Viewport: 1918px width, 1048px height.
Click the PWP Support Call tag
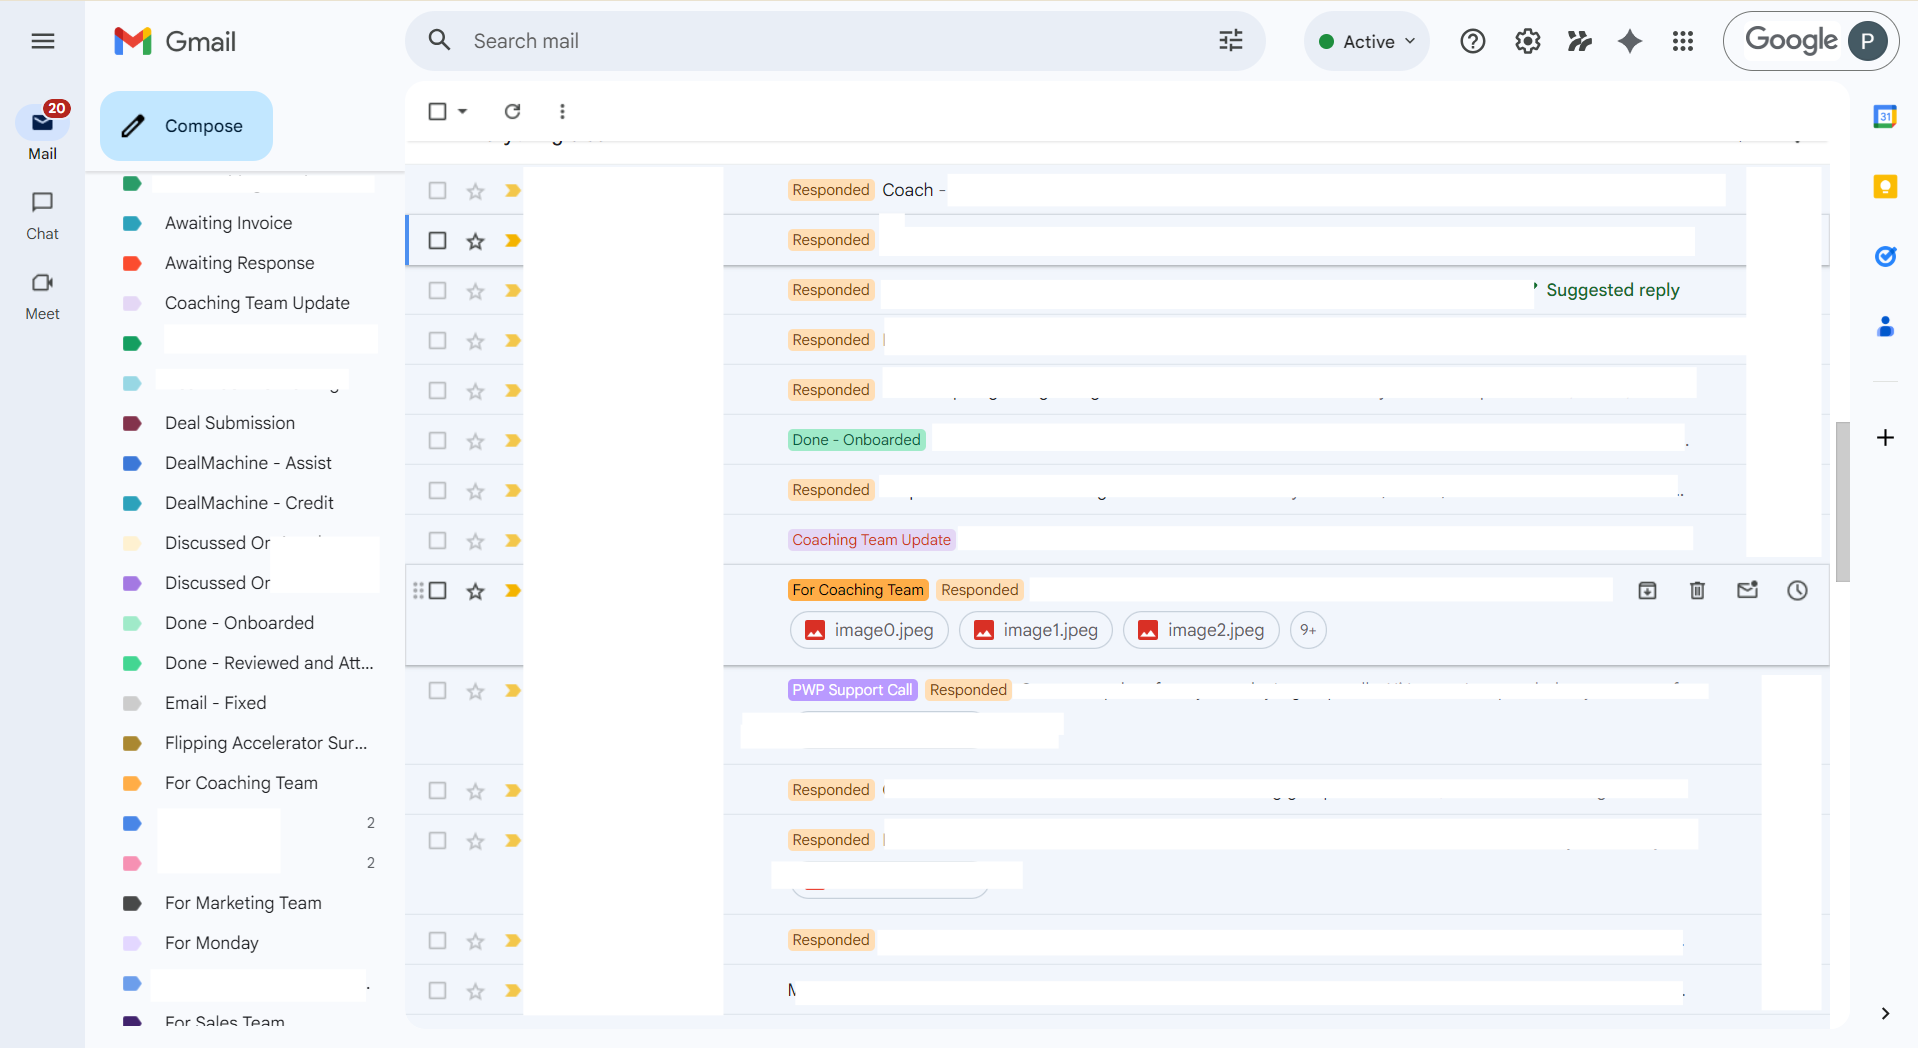[852, 690]
